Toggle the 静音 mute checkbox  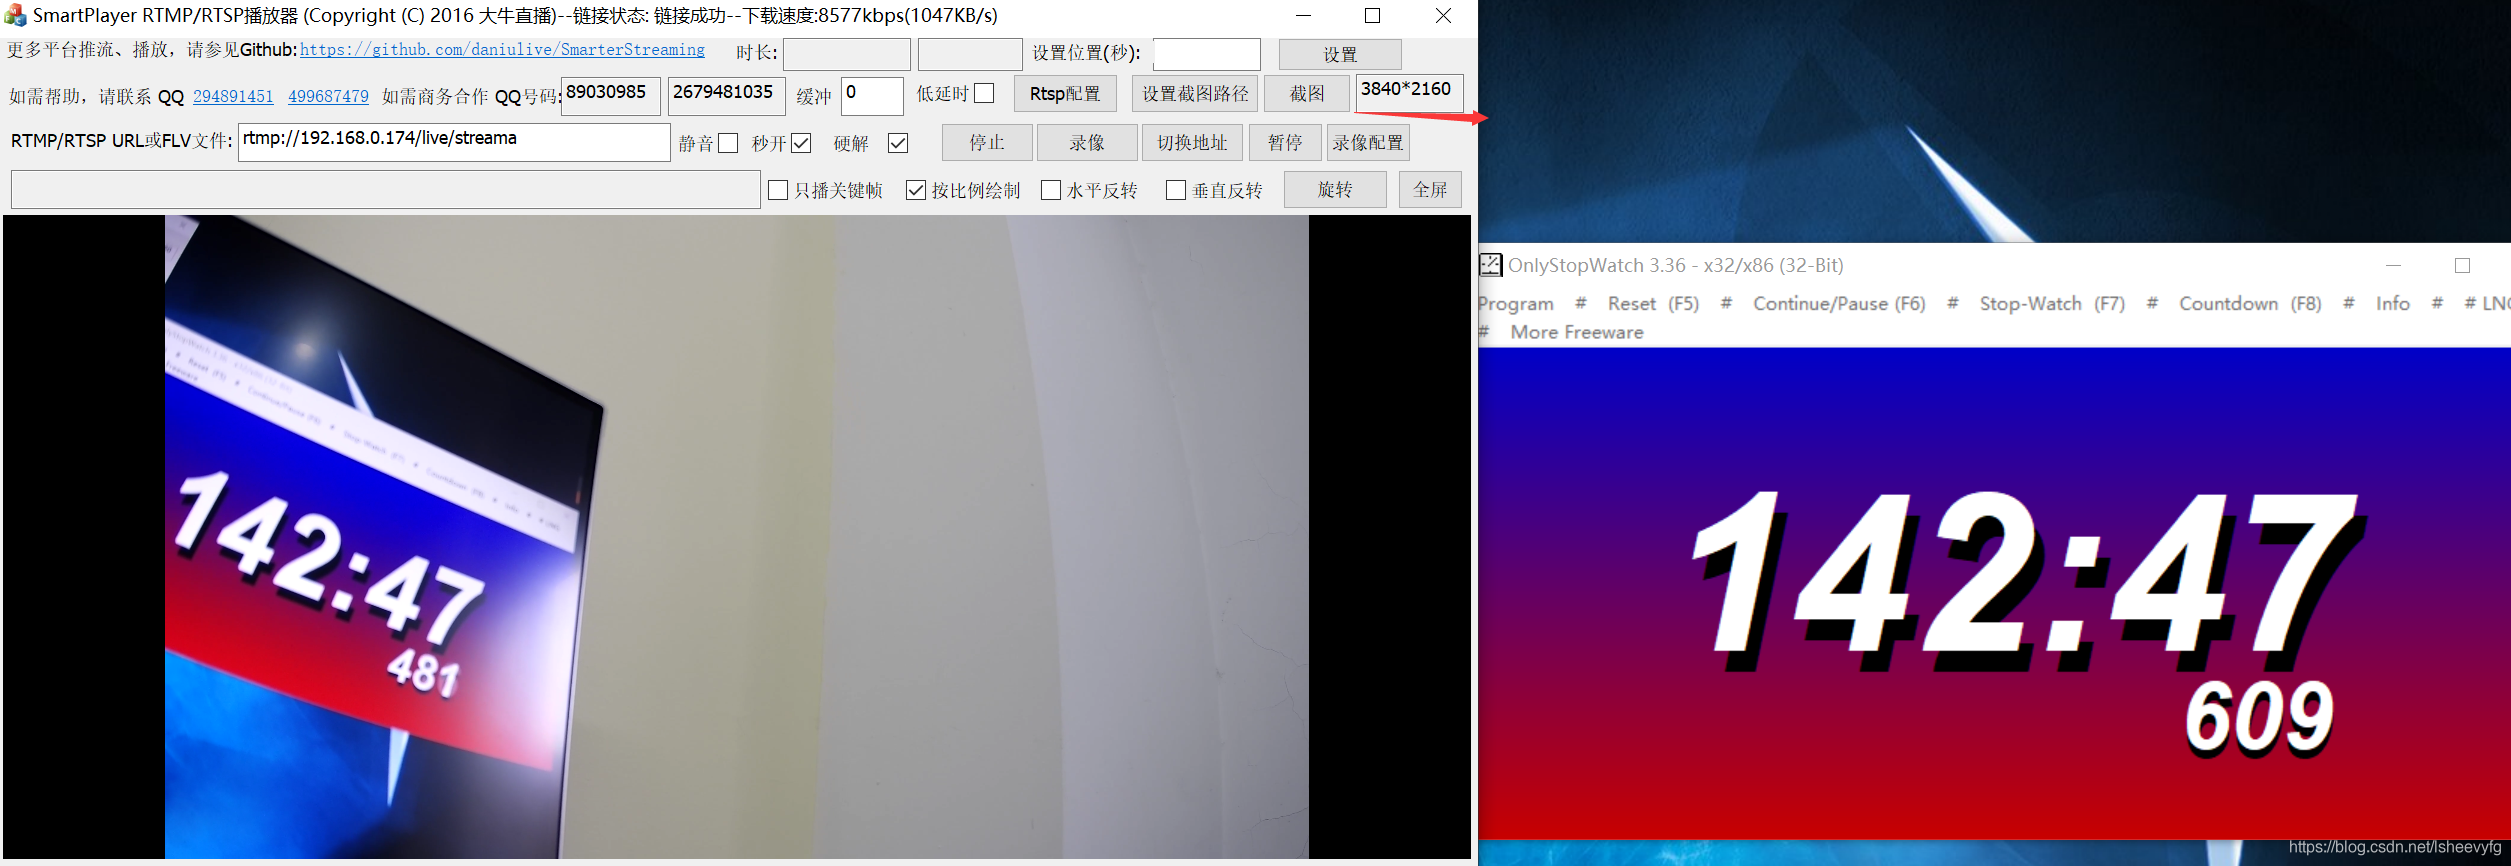tap(728, 143)
